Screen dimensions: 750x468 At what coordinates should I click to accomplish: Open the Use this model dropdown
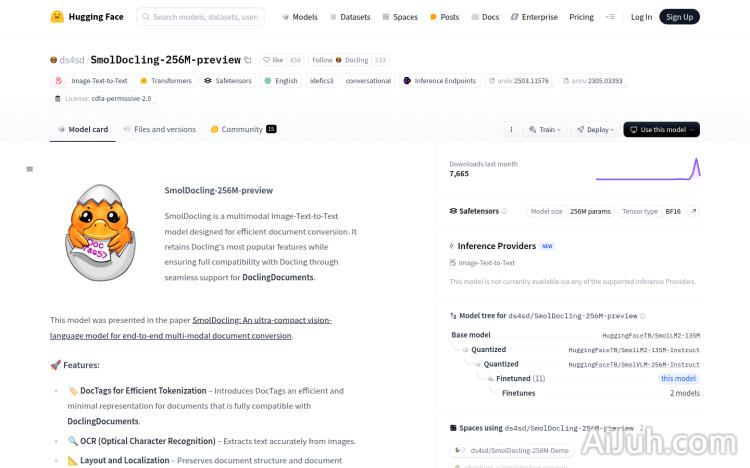click(661, 129)
